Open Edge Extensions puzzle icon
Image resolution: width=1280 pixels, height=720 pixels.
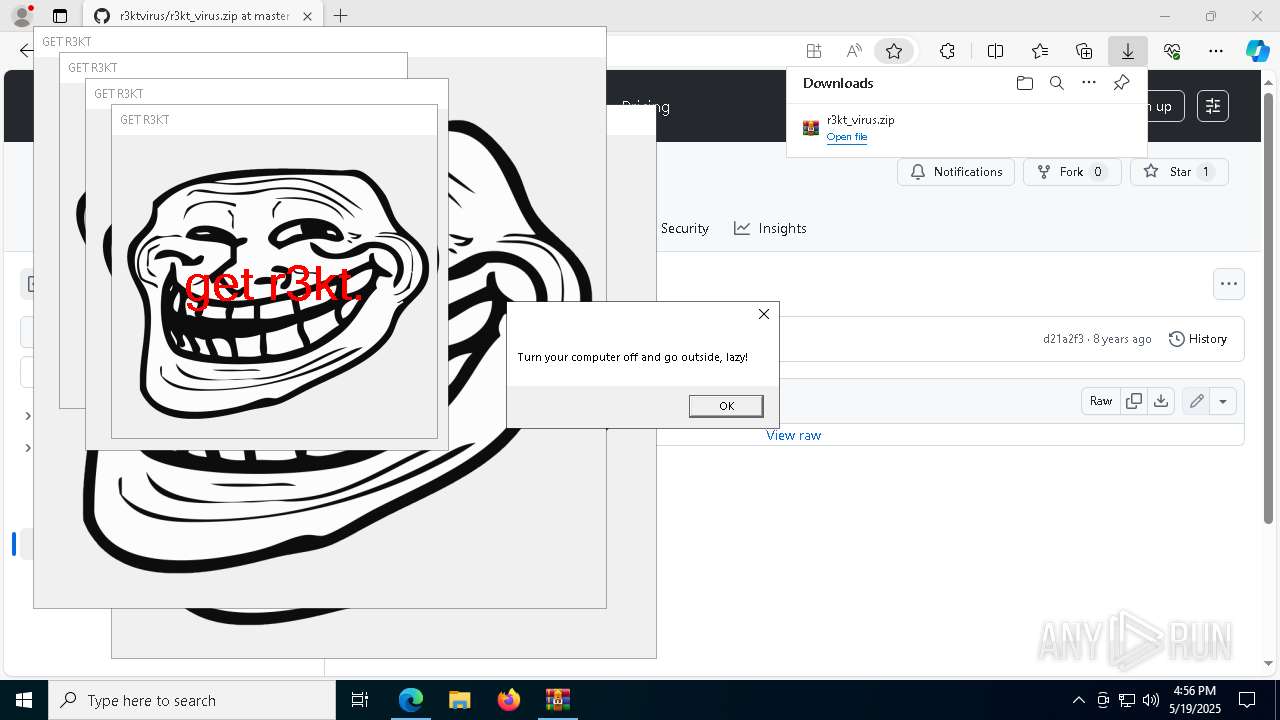click(947, 51)
